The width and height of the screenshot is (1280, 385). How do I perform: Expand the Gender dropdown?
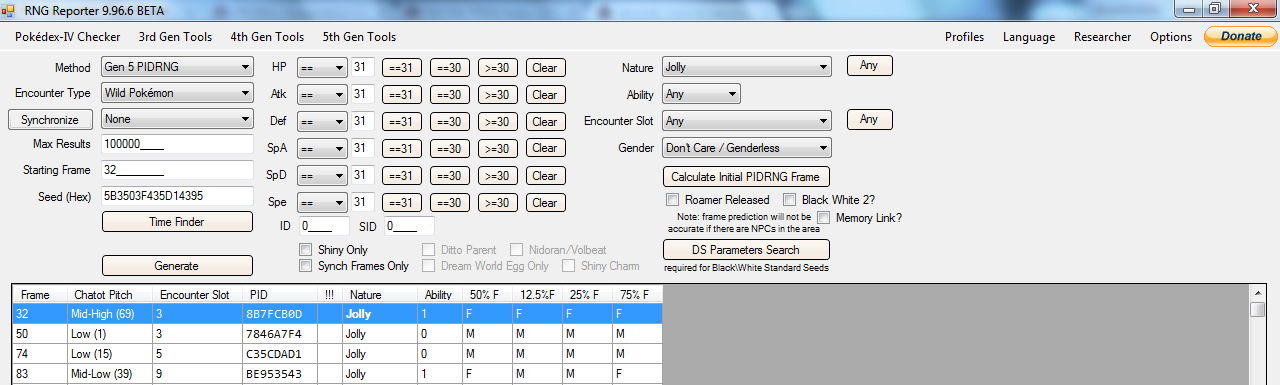[x=746, y=148]
